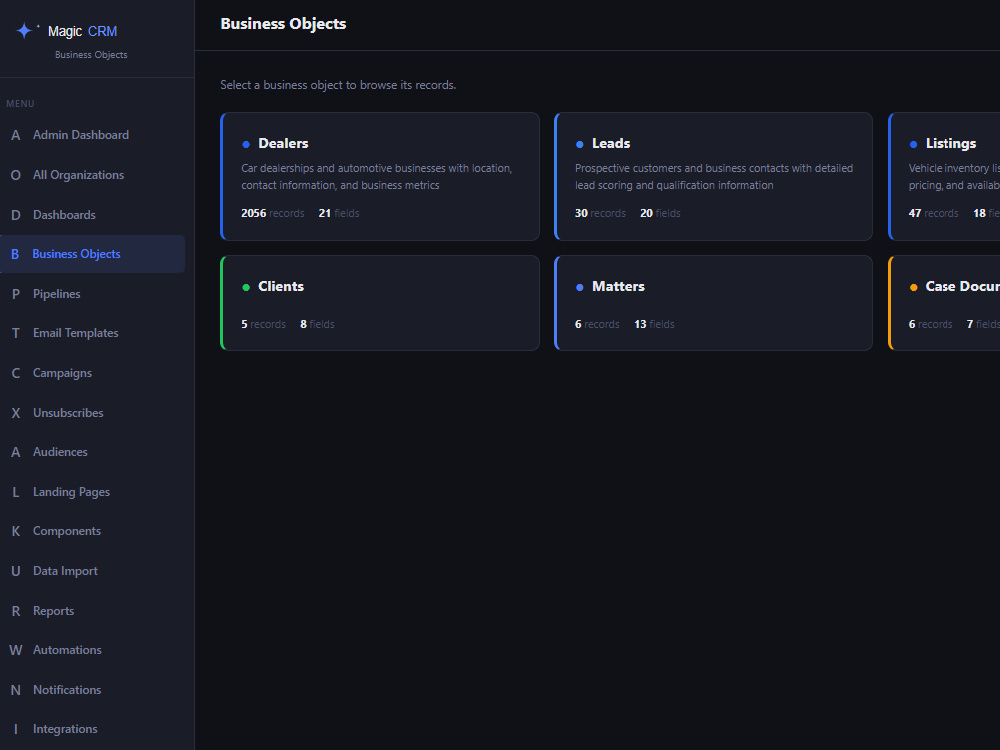This screenshot has height=750, width=1000.
Task: Open Reports from the menu
Action: [92, 611]
